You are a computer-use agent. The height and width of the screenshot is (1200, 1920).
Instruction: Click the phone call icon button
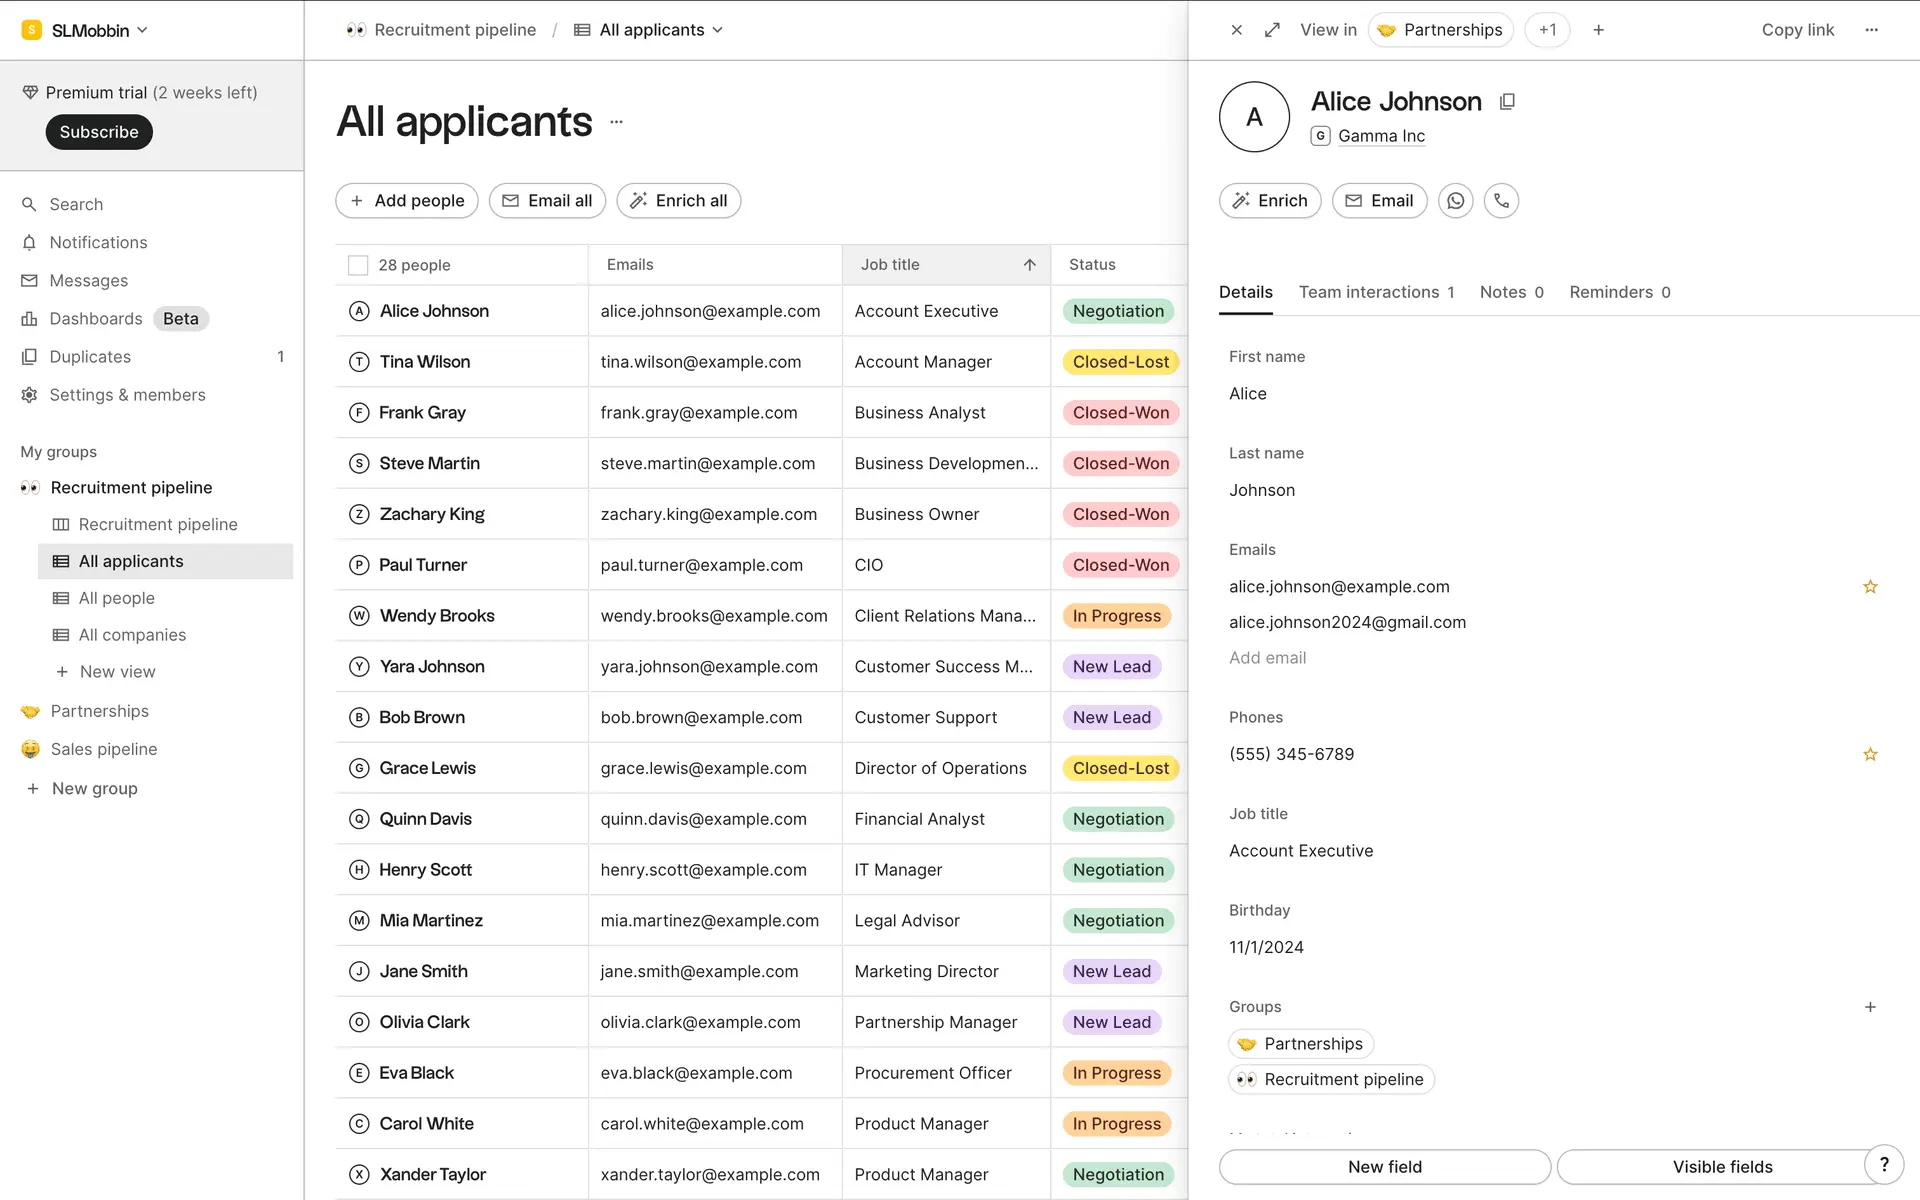click(x=1501, y=201)
